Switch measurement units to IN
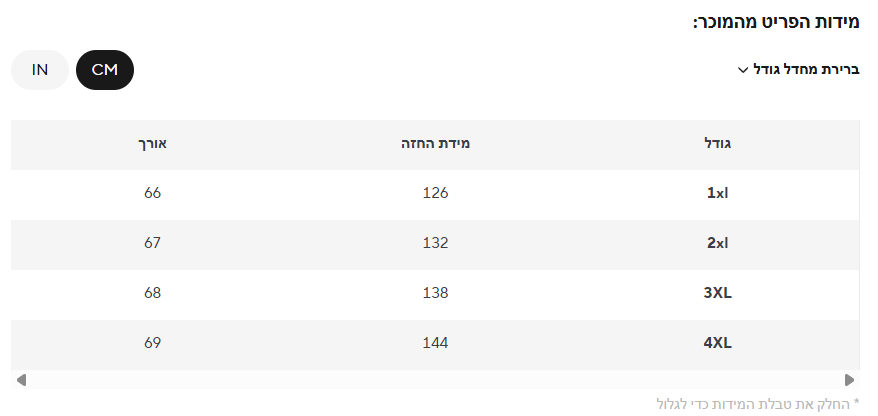This screenshot has height=416, width=878. point(40,70)
